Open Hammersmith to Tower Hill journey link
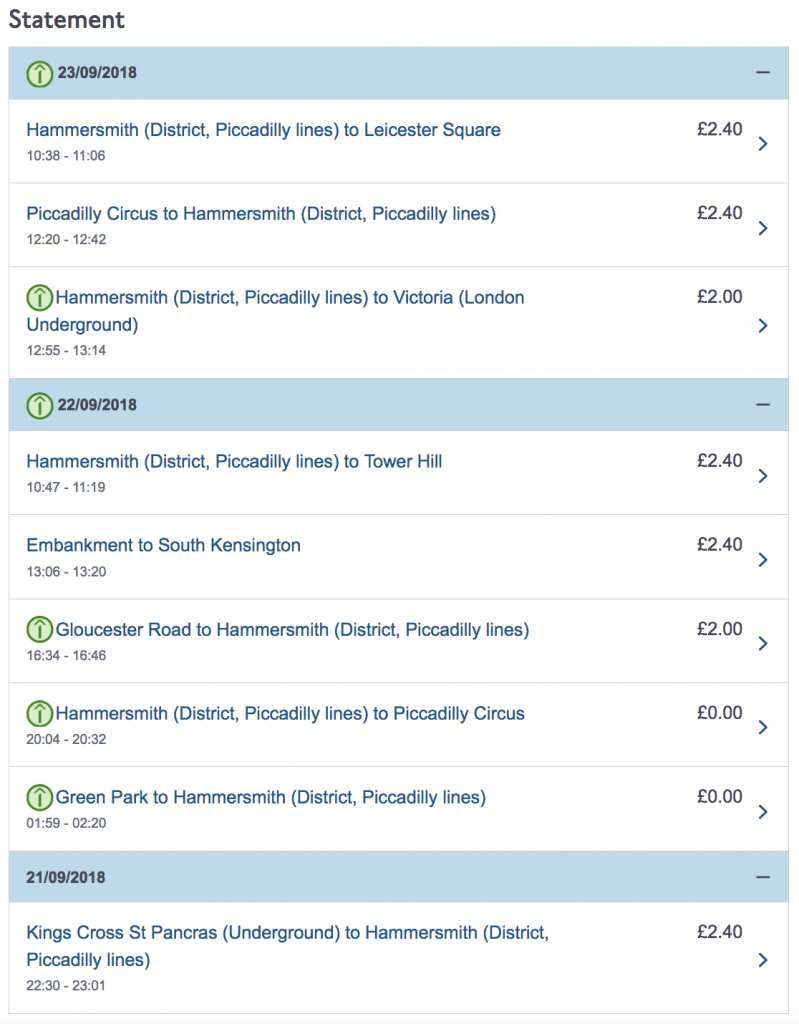The height and width of the screenshot is (1024, 799). [x=234, y=462]
